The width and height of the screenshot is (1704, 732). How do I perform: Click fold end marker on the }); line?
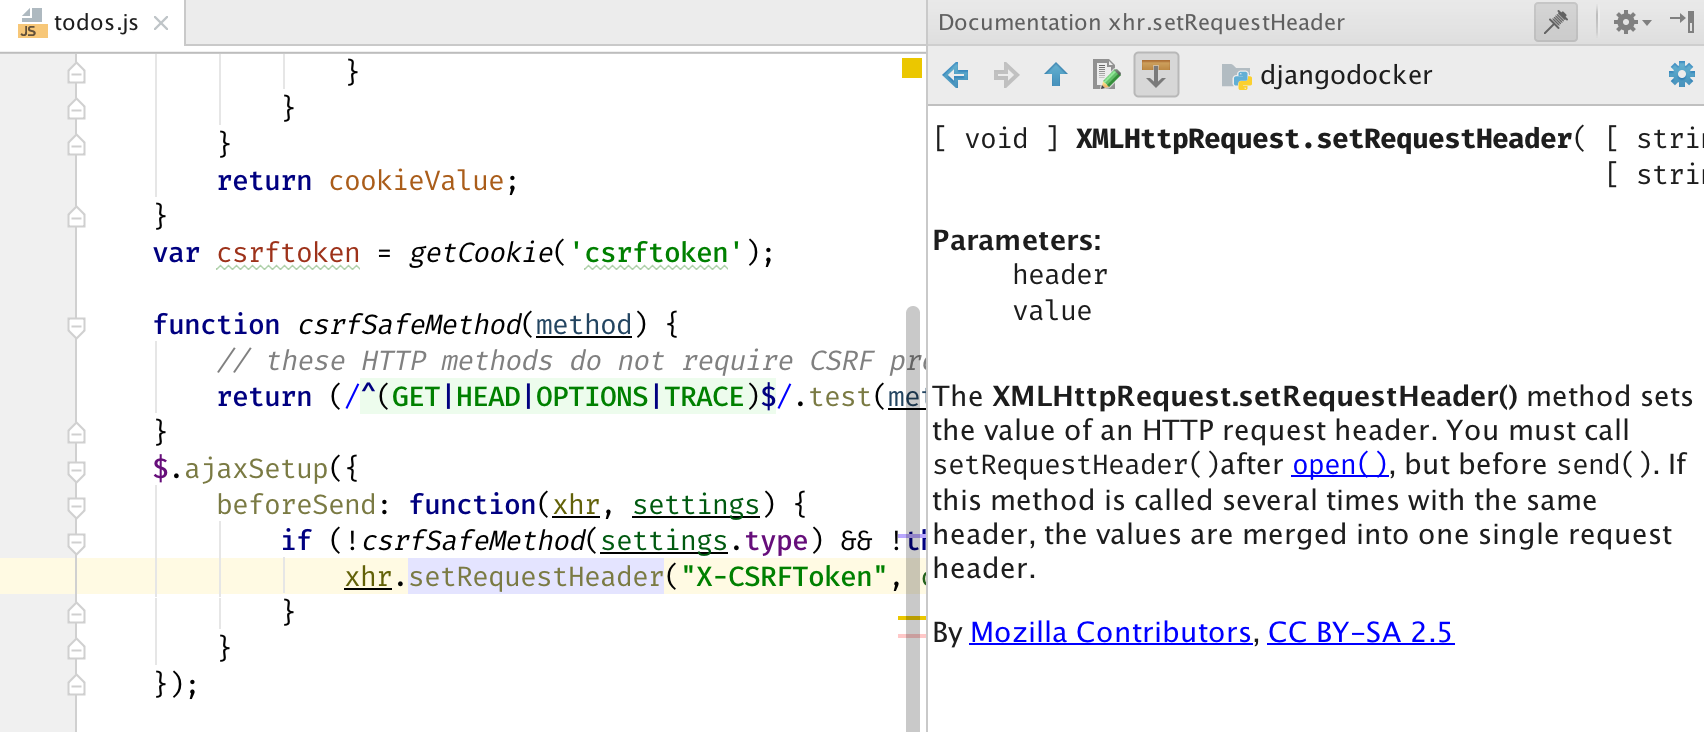[76, 685]
